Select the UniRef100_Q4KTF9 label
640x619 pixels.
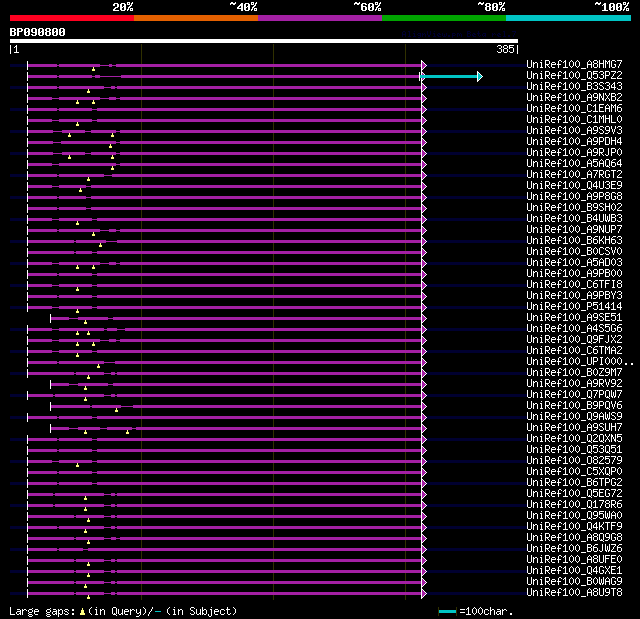pyautogui.click(x=574, y=526)
